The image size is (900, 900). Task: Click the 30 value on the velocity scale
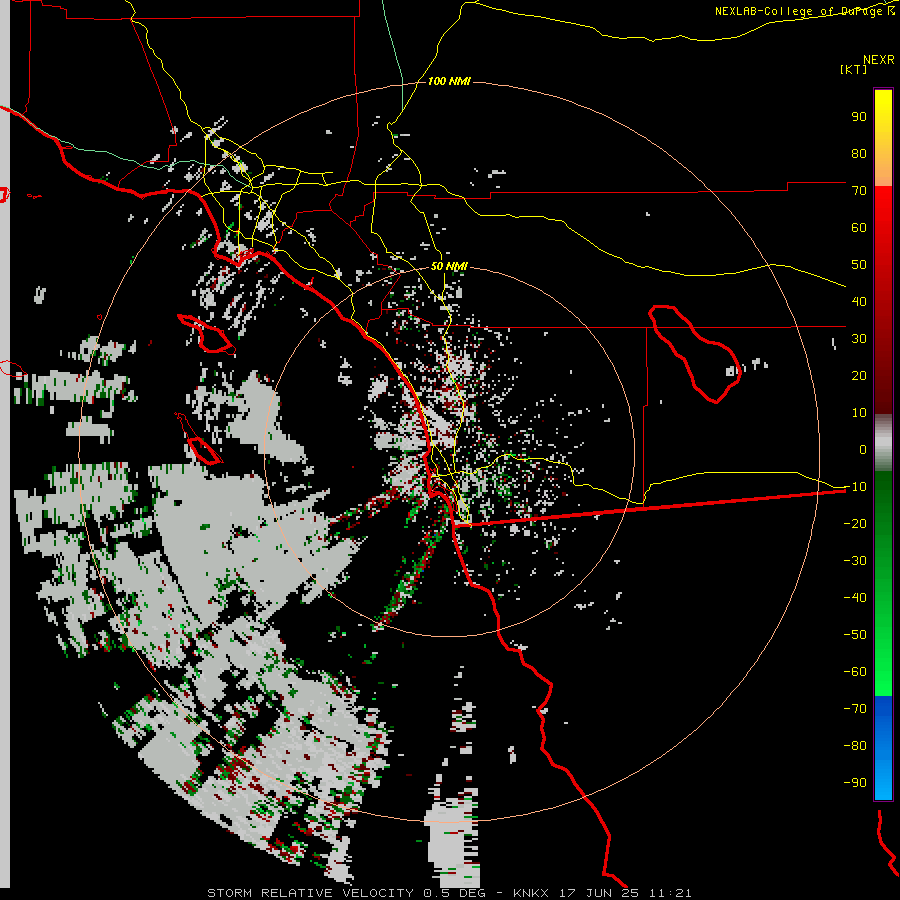(x=859, y=339)
